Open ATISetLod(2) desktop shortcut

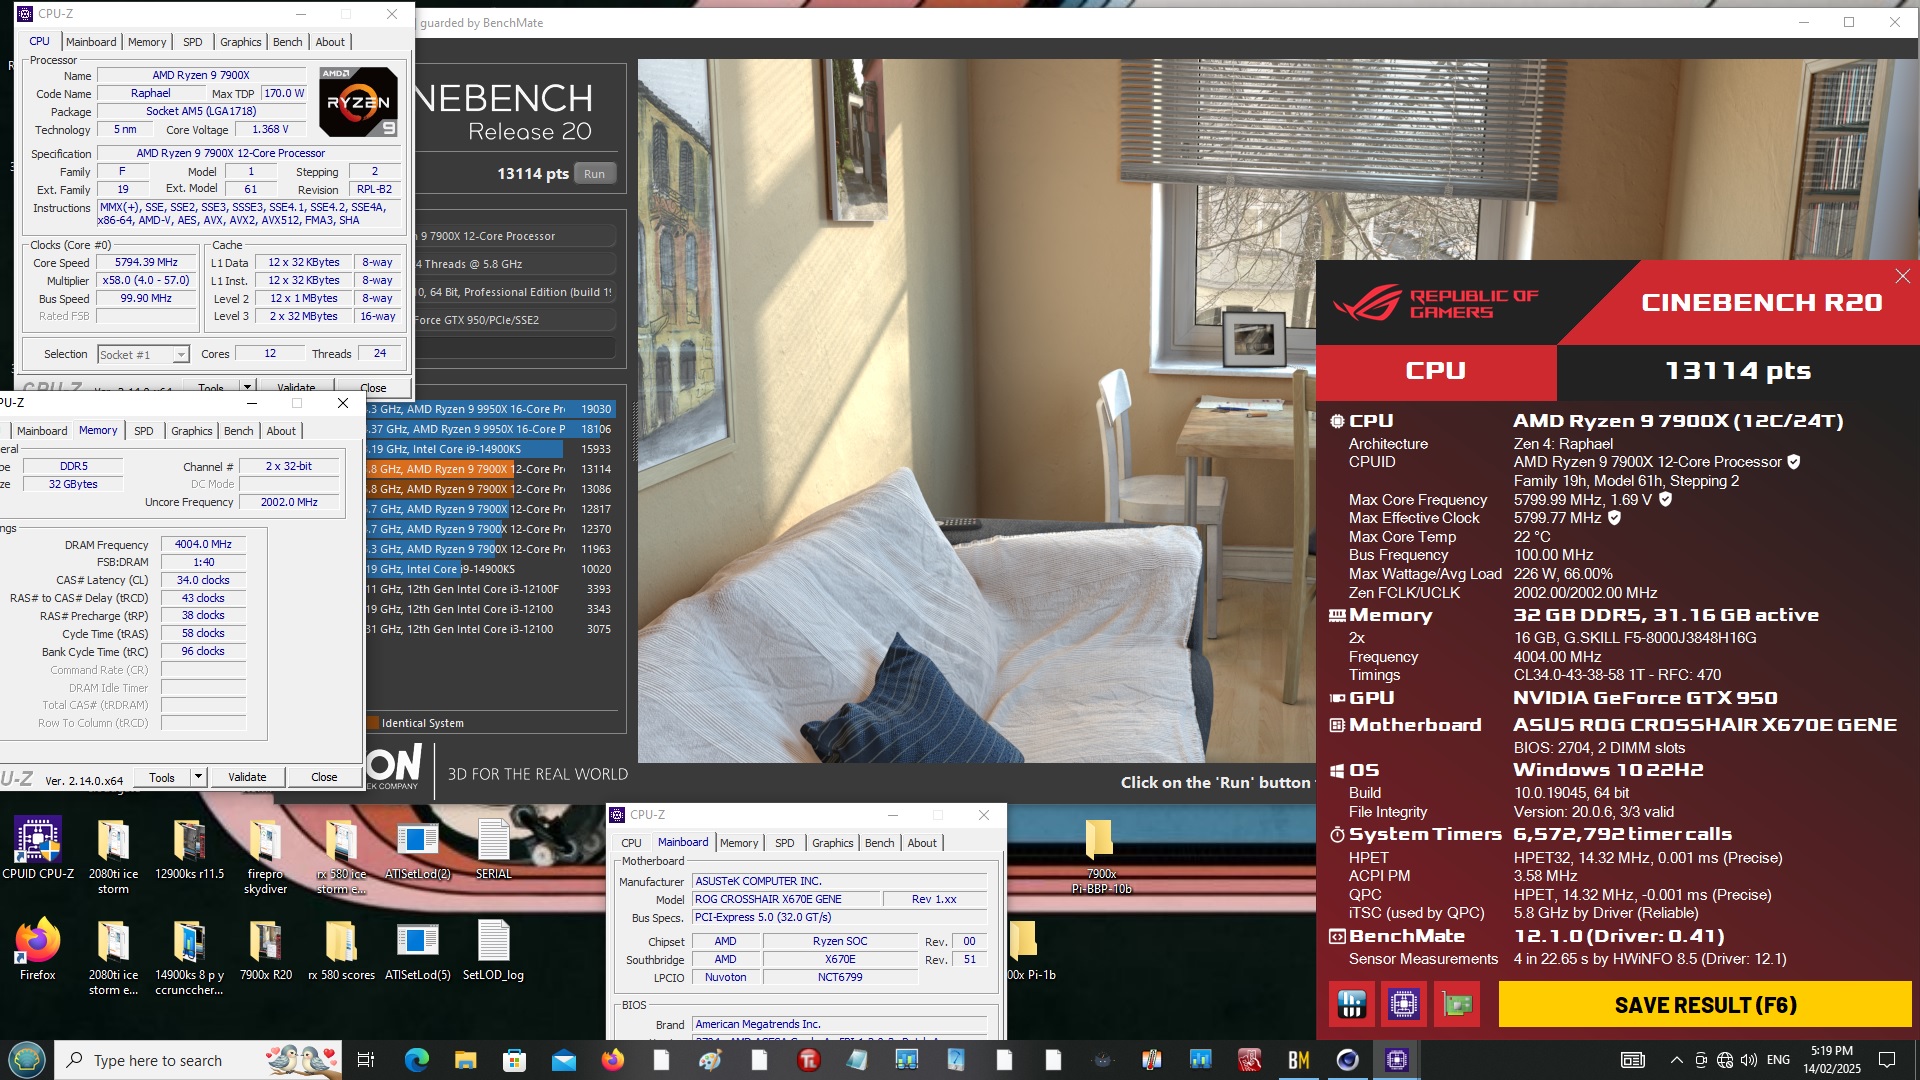point(418,848)
